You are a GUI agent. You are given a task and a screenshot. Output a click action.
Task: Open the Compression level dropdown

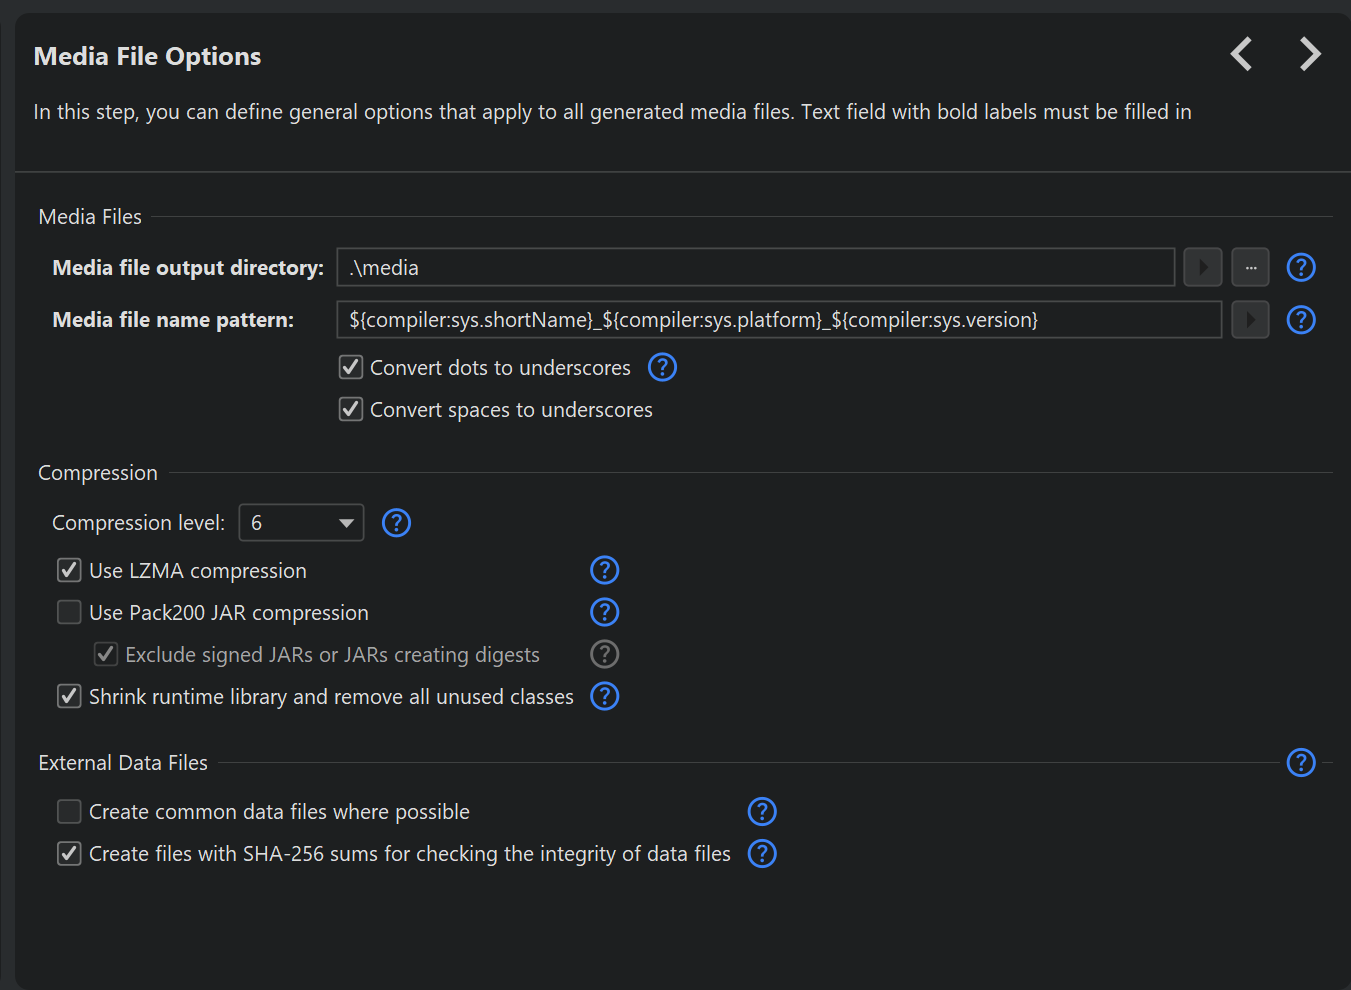click(301, 523)
